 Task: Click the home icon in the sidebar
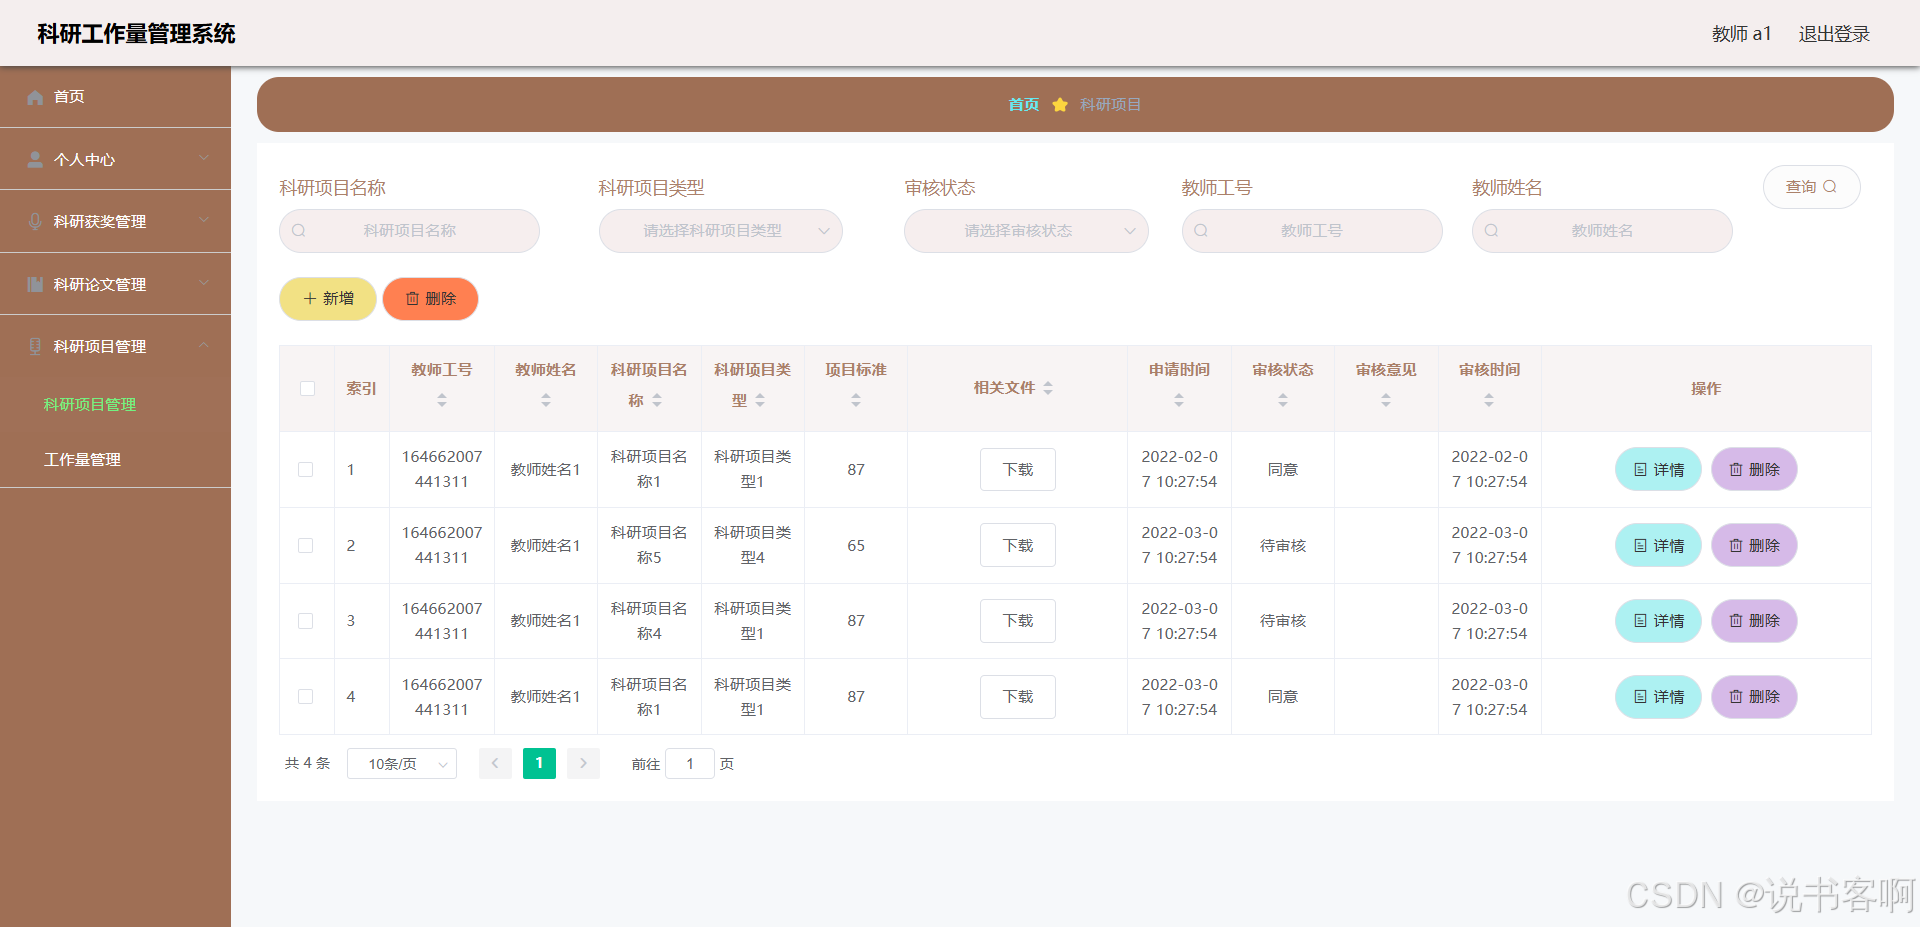pos(35,97)
